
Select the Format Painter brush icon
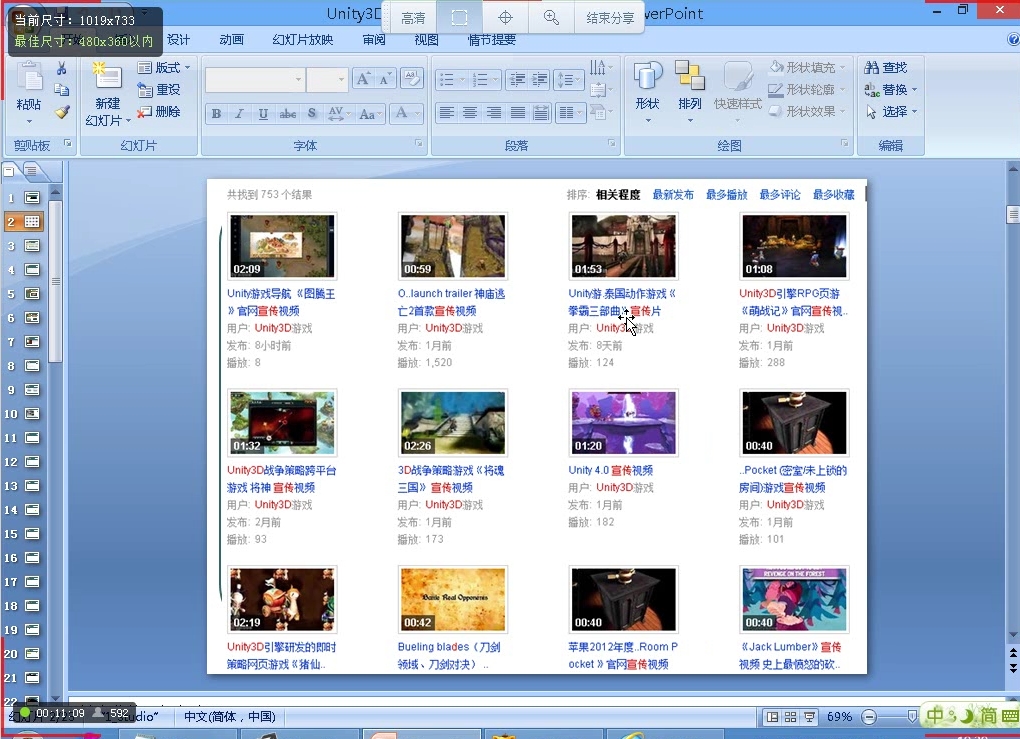[62, 112]
